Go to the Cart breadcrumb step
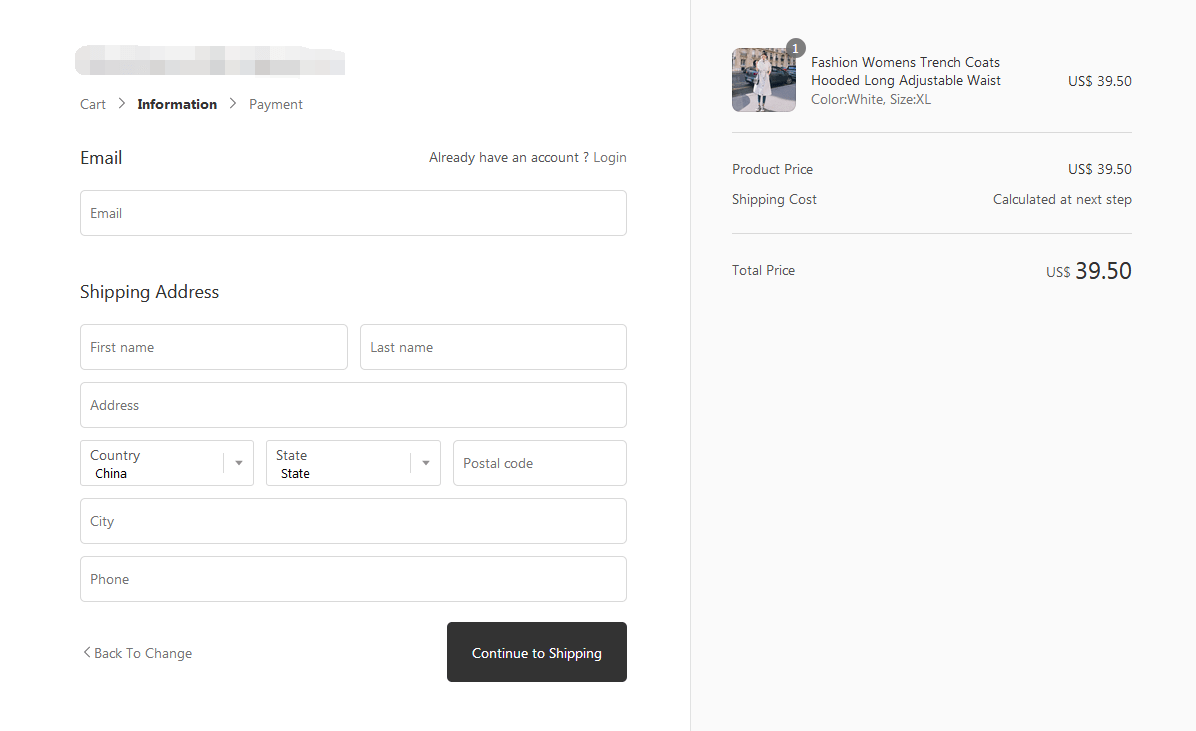 point(93,104)
